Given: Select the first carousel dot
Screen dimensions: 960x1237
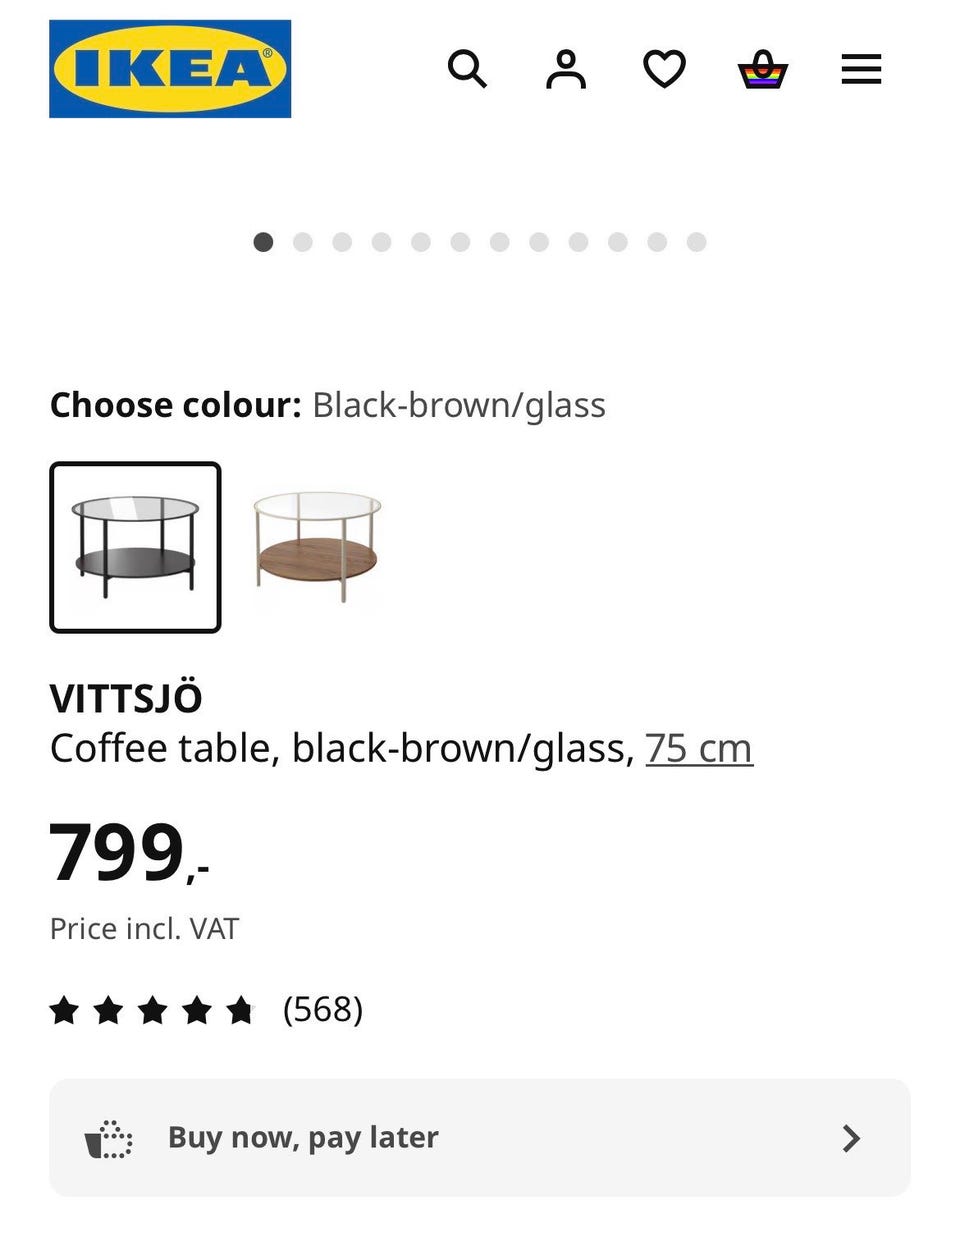Looking at the screenshot, I should [263, 242].
